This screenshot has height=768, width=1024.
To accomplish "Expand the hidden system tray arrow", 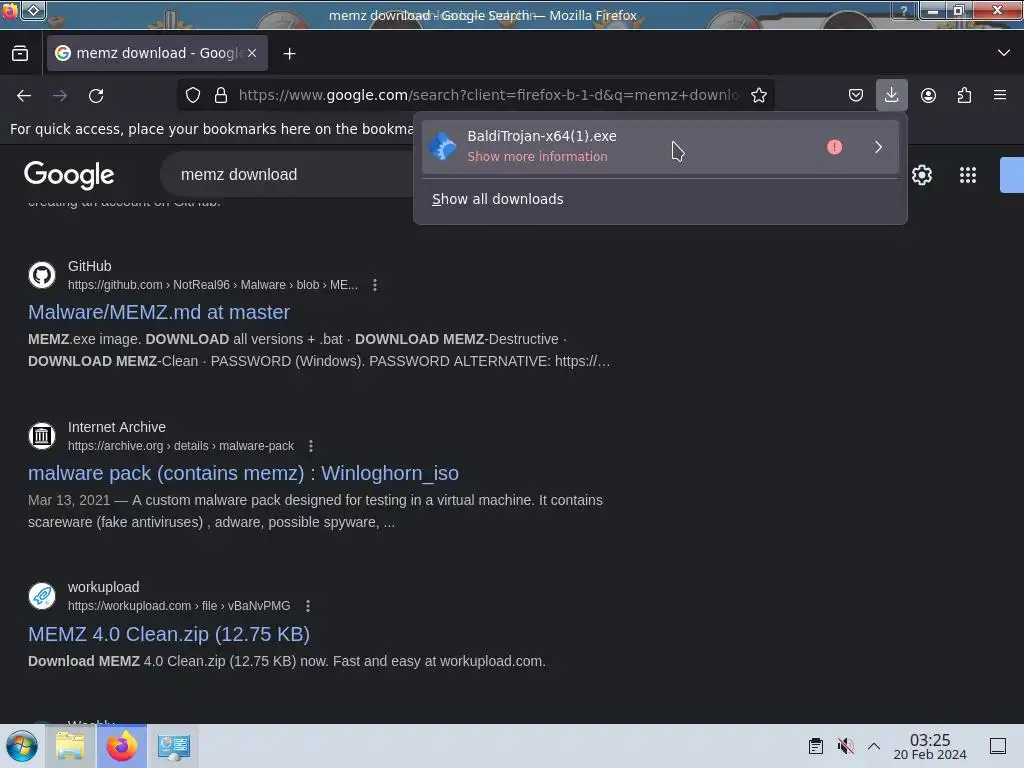I will click(874, 746).
